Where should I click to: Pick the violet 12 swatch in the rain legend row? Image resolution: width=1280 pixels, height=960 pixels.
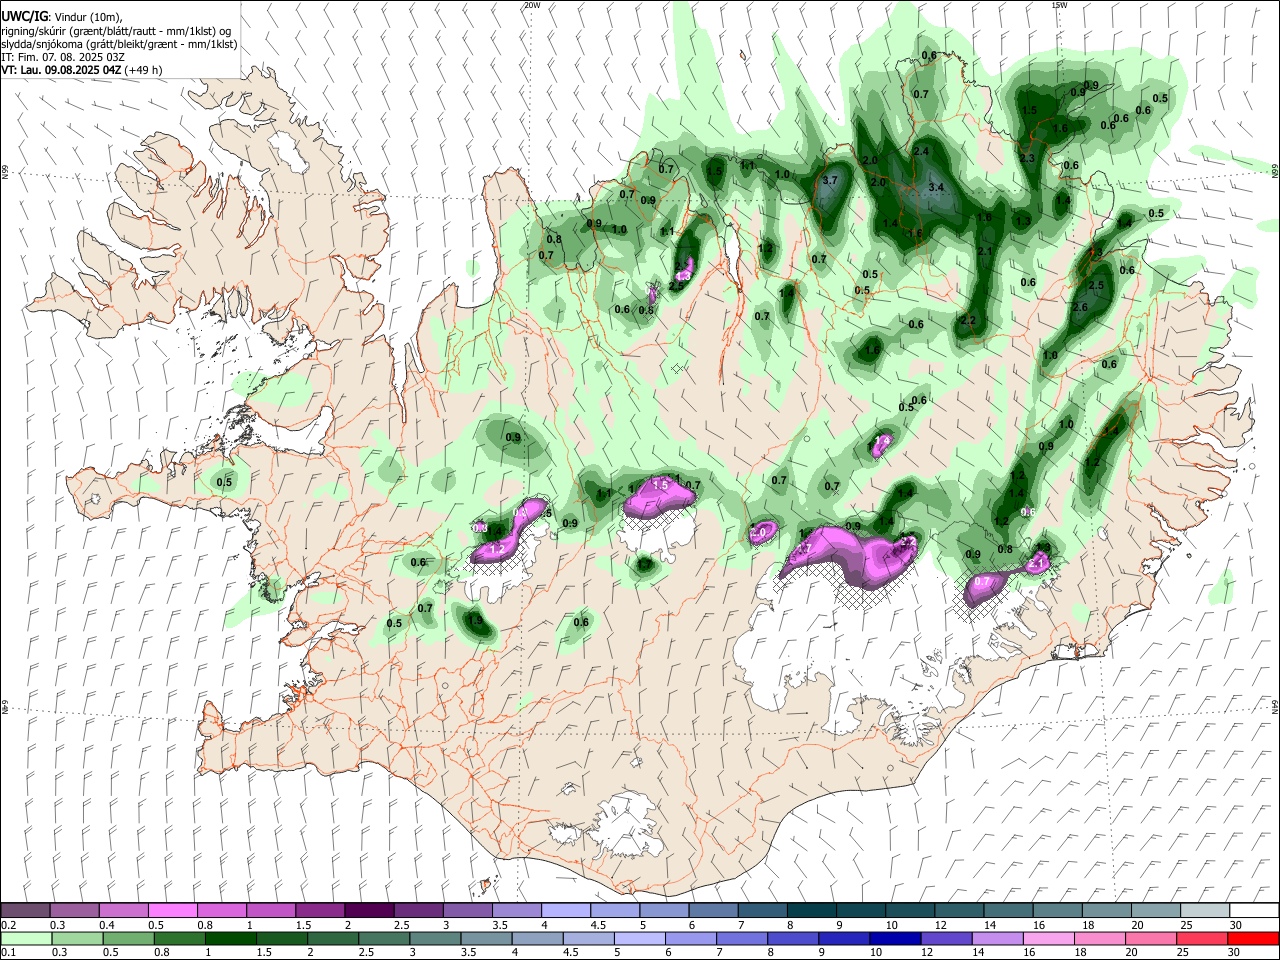pyautogui.click(x=947, y=938)
